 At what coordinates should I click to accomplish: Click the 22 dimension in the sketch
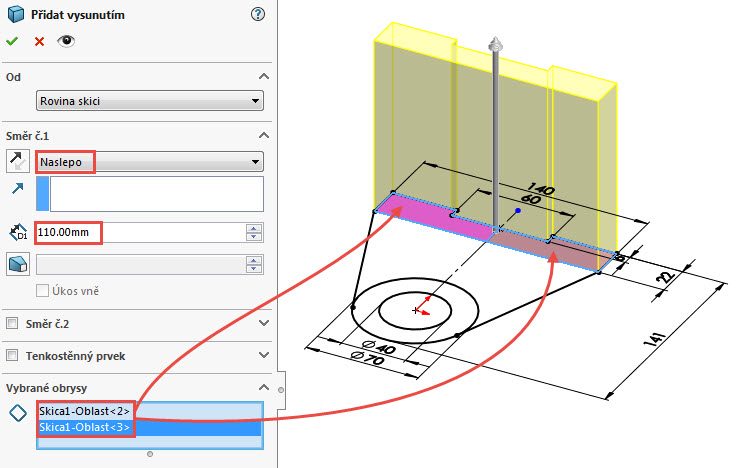pyautogui.click(x=666, y=278)
